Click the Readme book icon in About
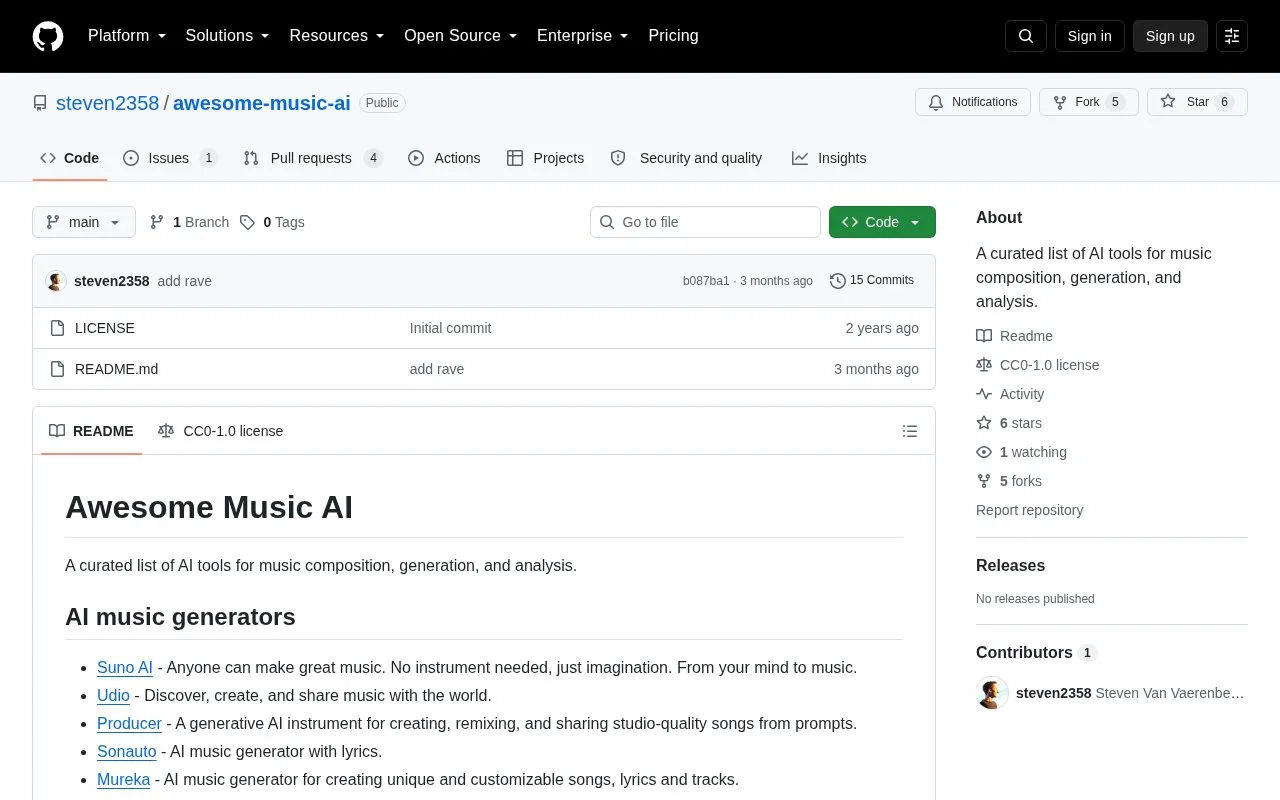This screenshot has width=1280, height=800. coord(984,336)
